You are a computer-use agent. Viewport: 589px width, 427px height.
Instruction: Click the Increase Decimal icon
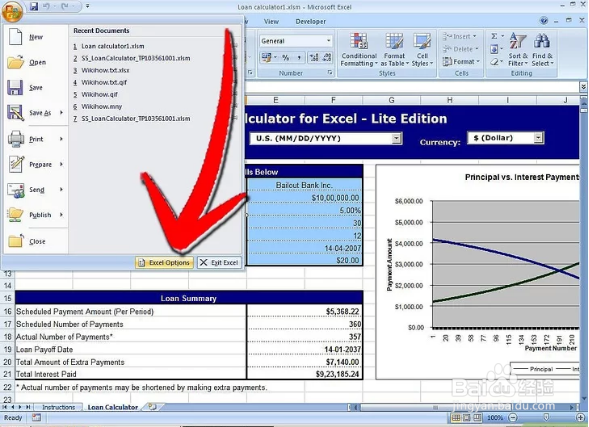pyautogui.click(x=314, y=57)
